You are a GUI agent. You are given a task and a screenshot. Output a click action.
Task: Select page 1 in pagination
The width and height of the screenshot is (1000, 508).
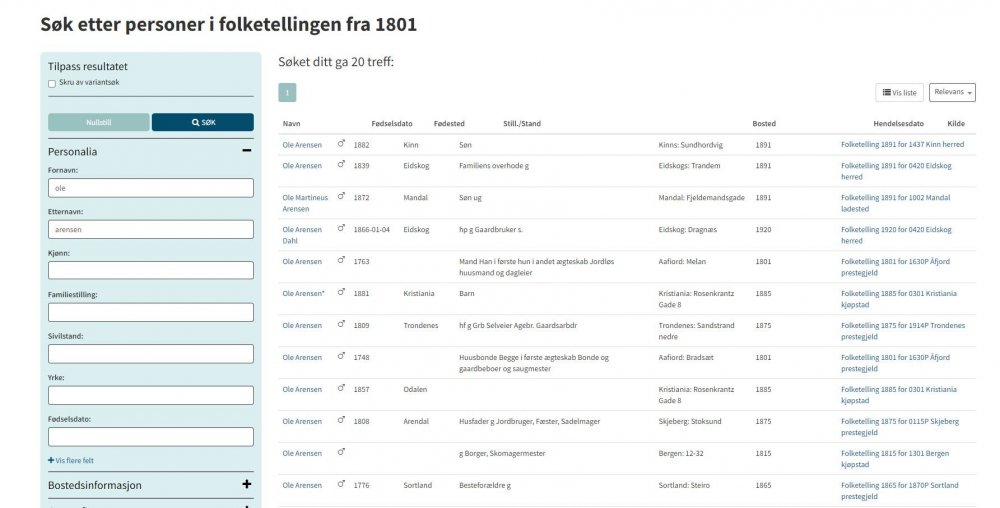pos(287,92)
